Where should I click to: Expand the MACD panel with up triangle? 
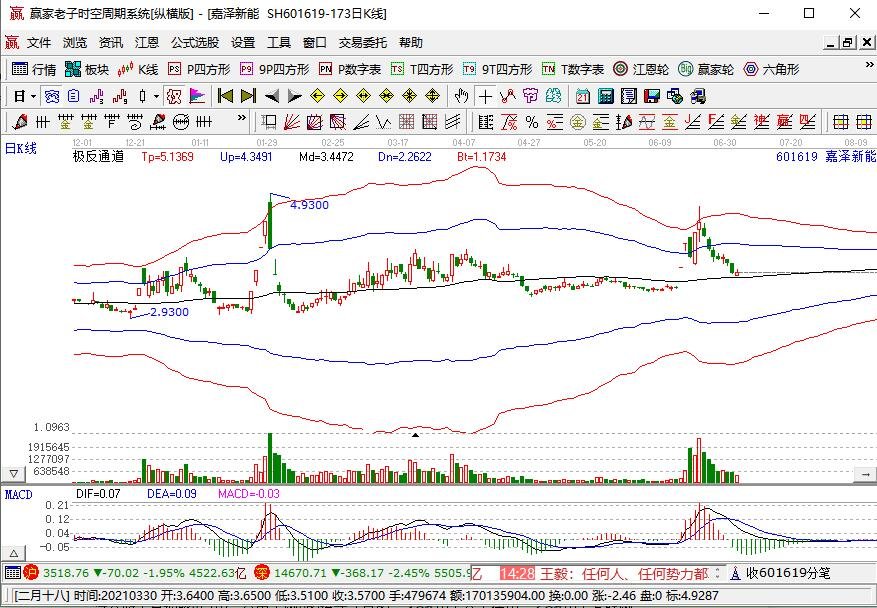pos(13,554)
